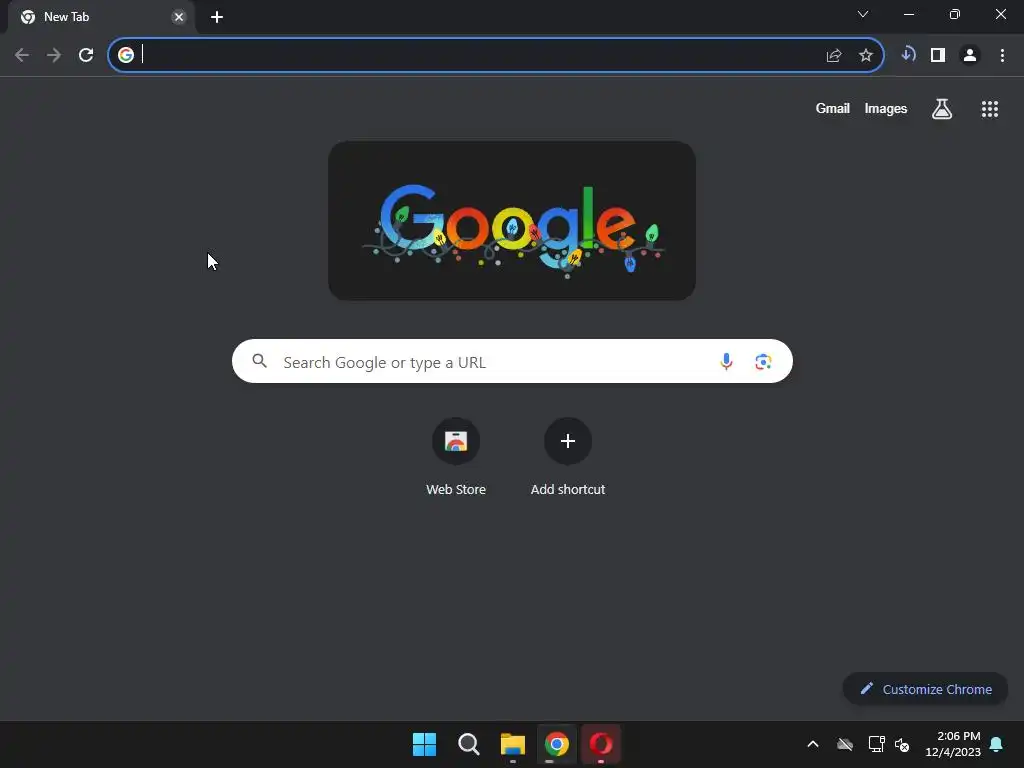
Task: Open the clock showing 2:06 PM
Action: pyautogui.click(x=953, y=744)
